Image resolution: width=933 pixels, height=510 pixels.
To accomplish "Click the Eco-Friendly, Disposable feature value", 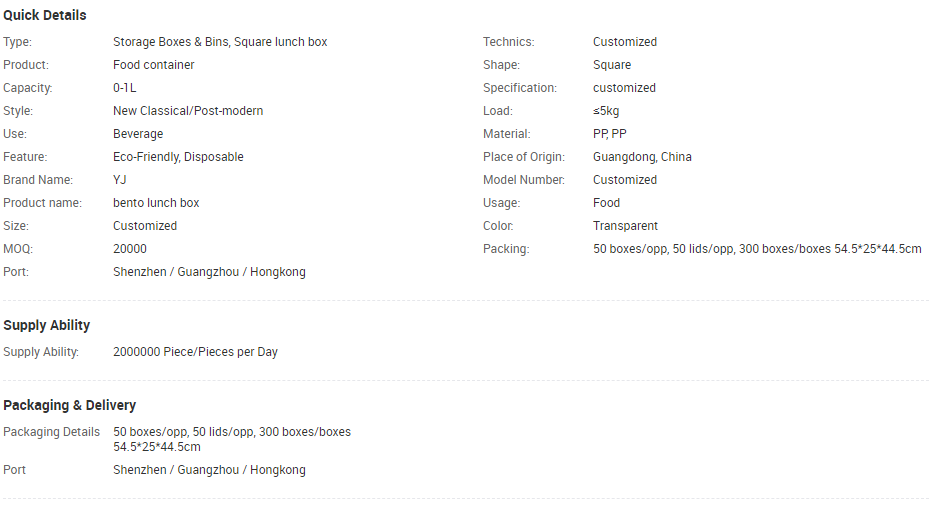I will pyautogui.click(x=178, y=157).
